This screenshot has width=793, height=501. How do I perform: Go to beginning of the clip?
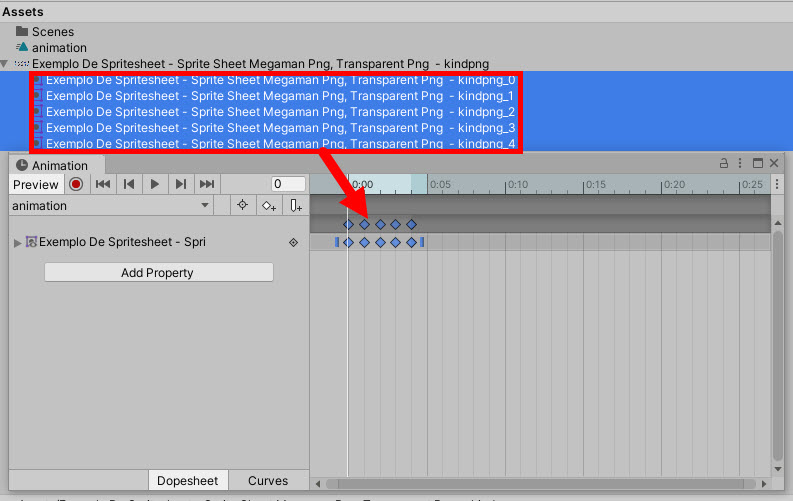103,184
